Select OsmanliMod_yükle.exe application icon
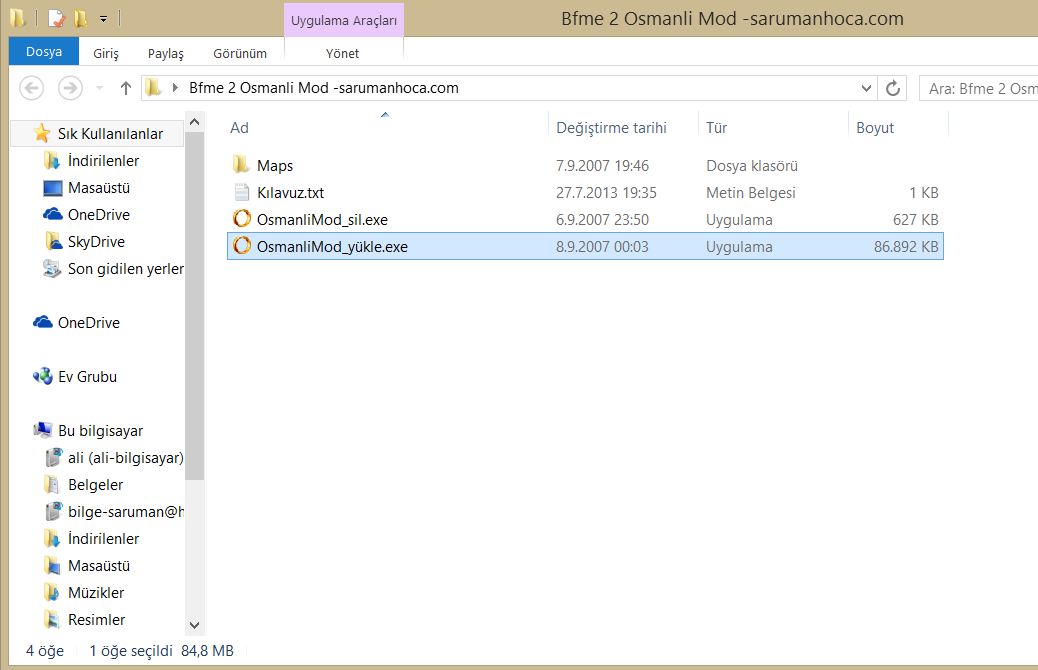 click(x=242, y=246)
